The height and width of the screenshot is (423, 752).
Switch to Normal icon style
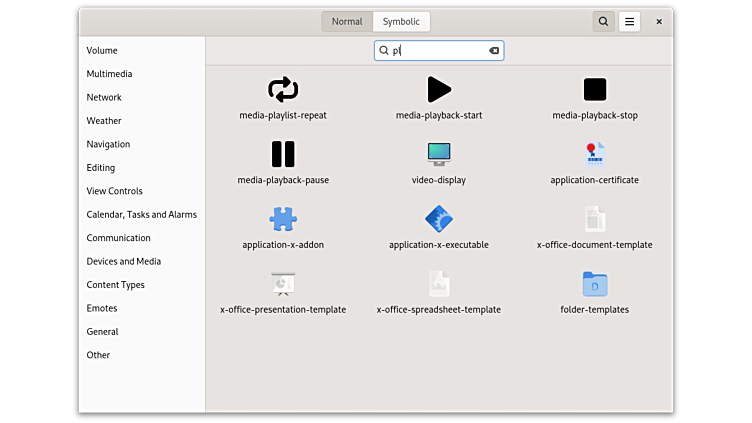pyautogui.click(x=347, y=21)
